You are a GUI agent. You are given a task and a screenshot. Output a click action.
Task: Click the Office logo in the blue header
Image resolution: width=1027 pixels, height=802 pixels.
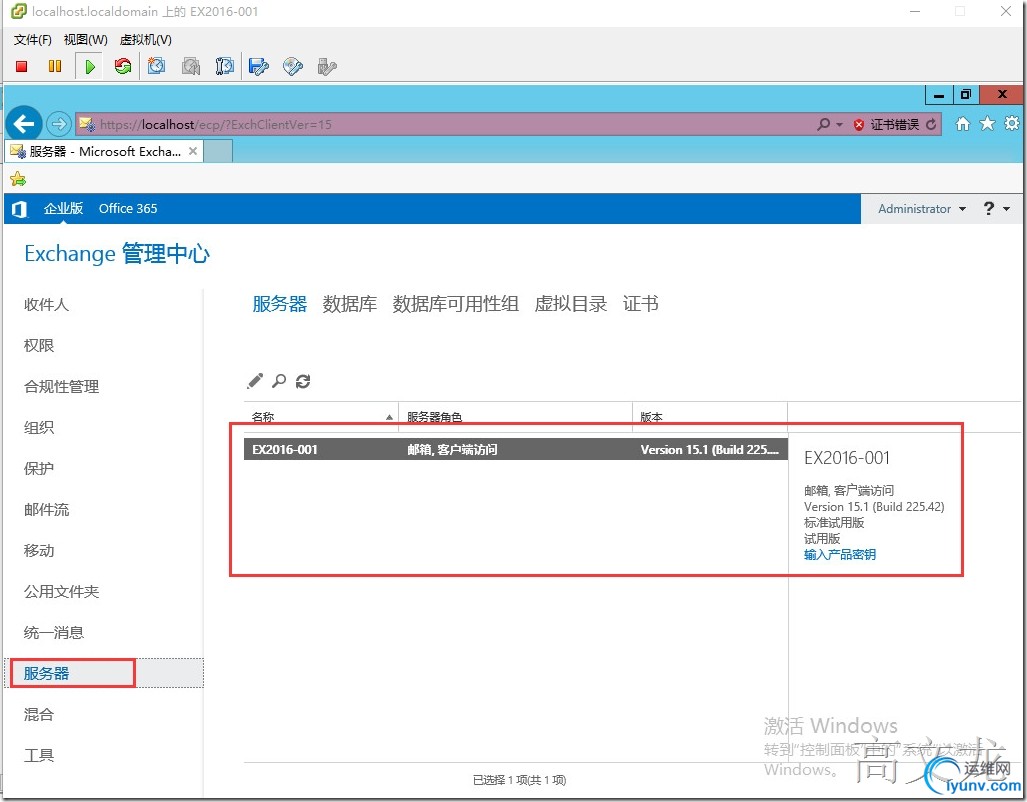click(20, 208)
